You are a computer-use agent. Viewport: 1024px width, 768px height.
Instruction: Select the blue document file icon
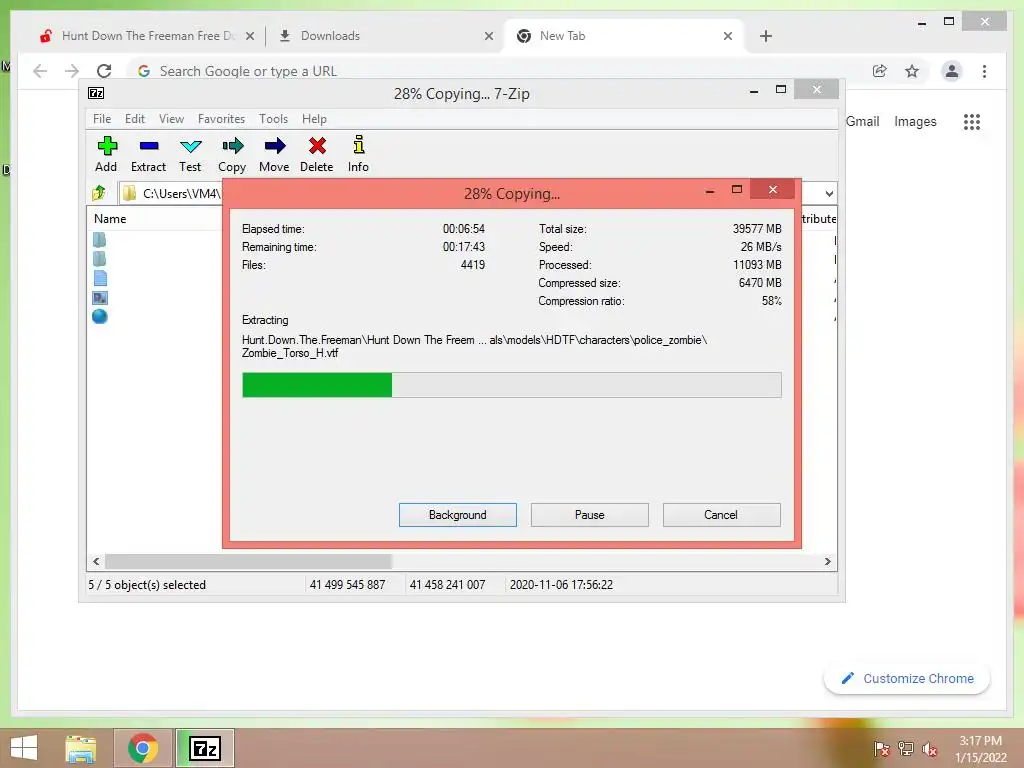coord(100,278)
